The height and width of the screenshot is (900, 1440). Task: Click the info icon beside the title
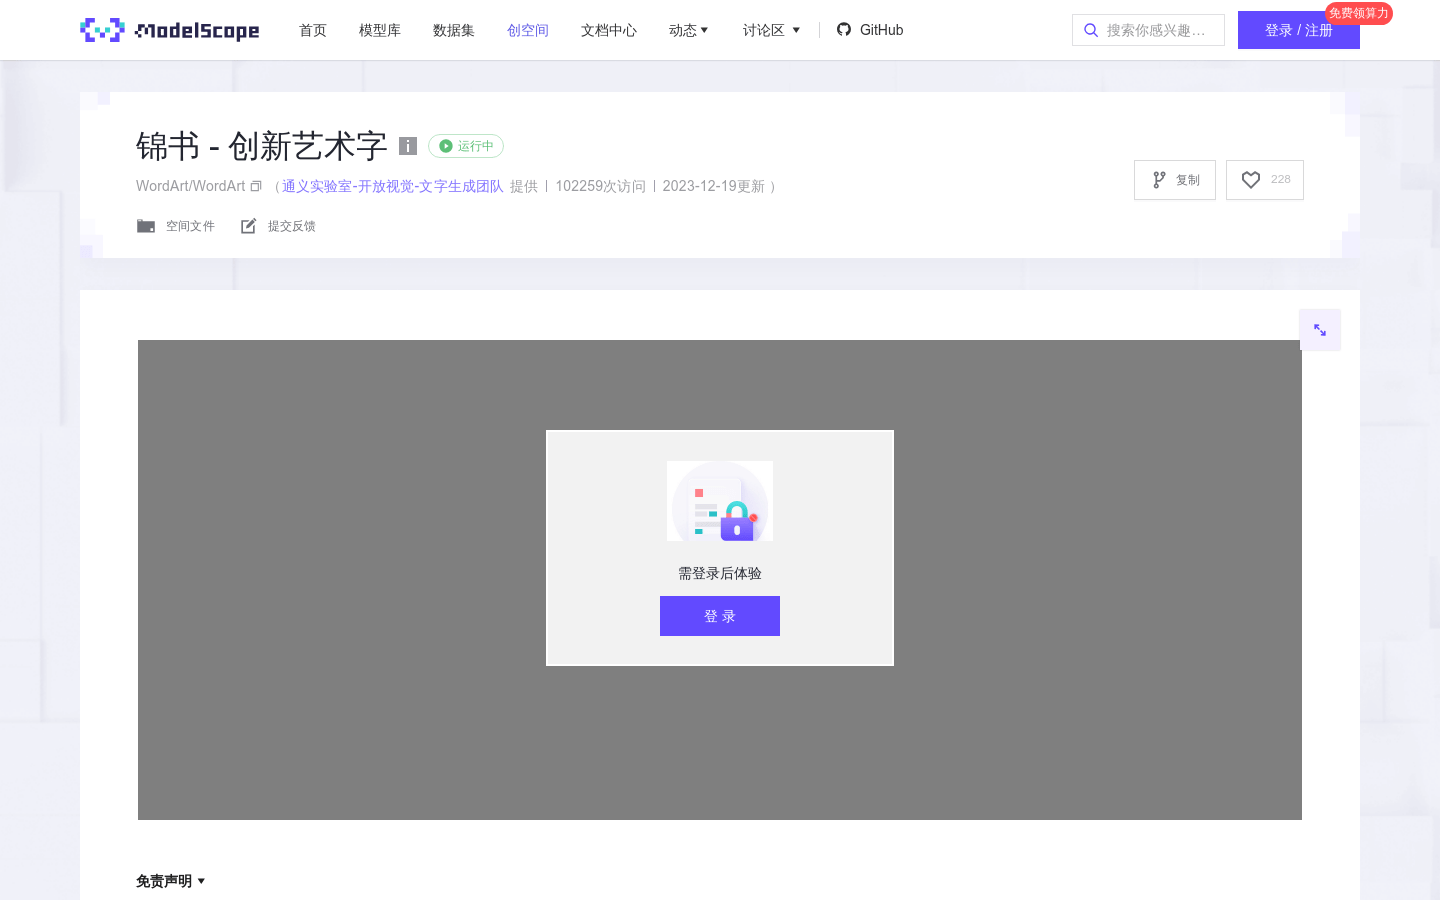tap(408, 146)
